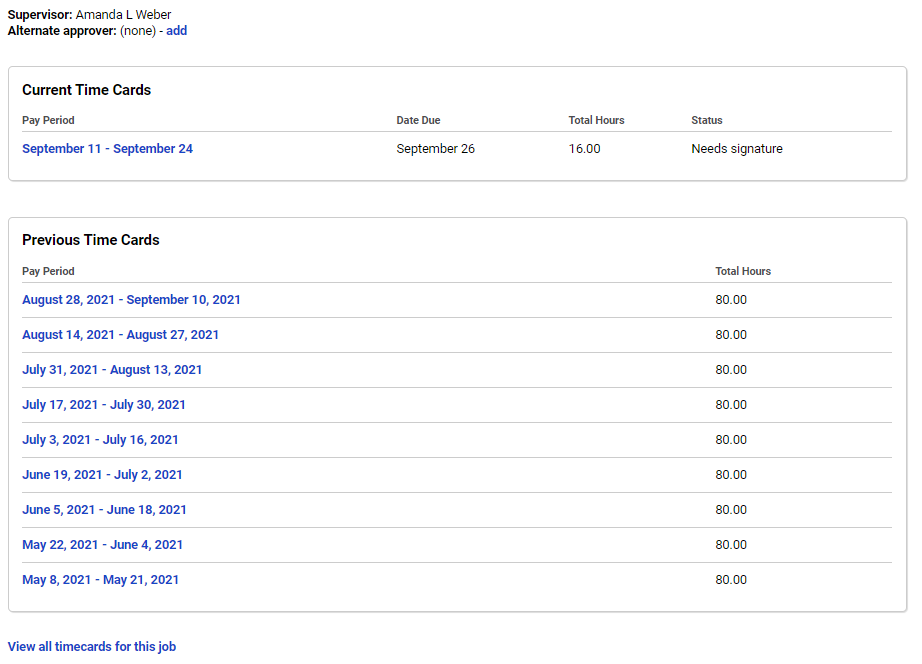Open July 31, 2021 - August 13, 2021 timecard
The height and width of the screenshot is (664, 922).
tap(112, 370)
